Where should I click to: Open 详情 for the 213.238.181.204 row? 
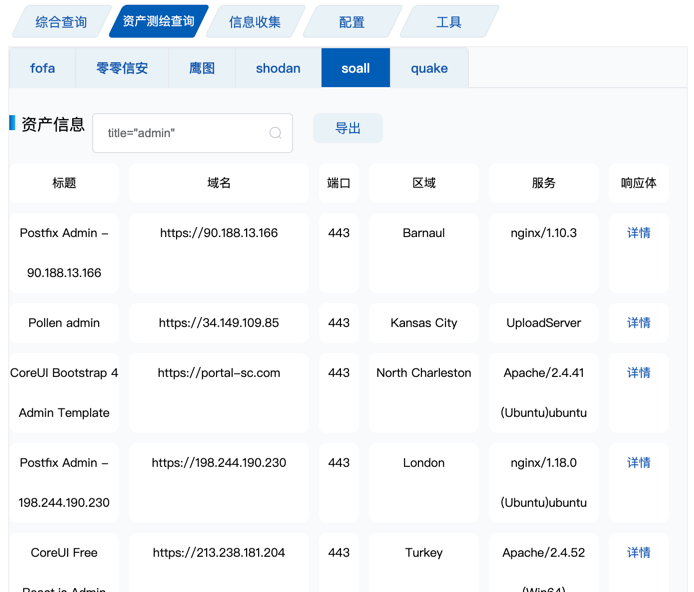point(638,553)
